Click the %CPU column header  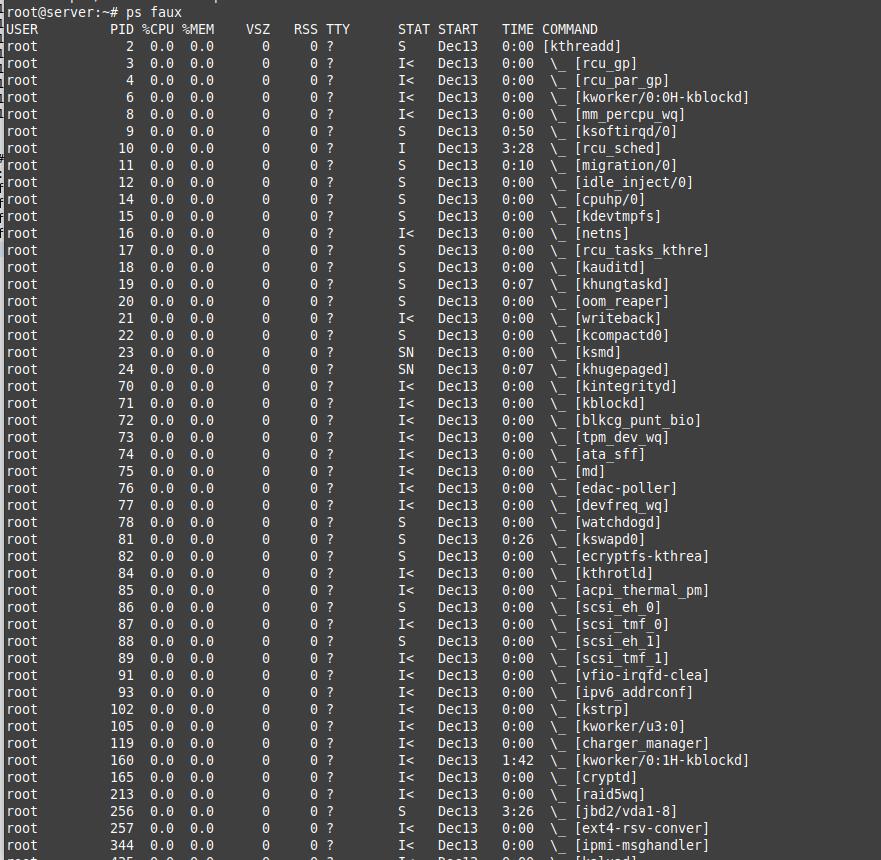158,29
